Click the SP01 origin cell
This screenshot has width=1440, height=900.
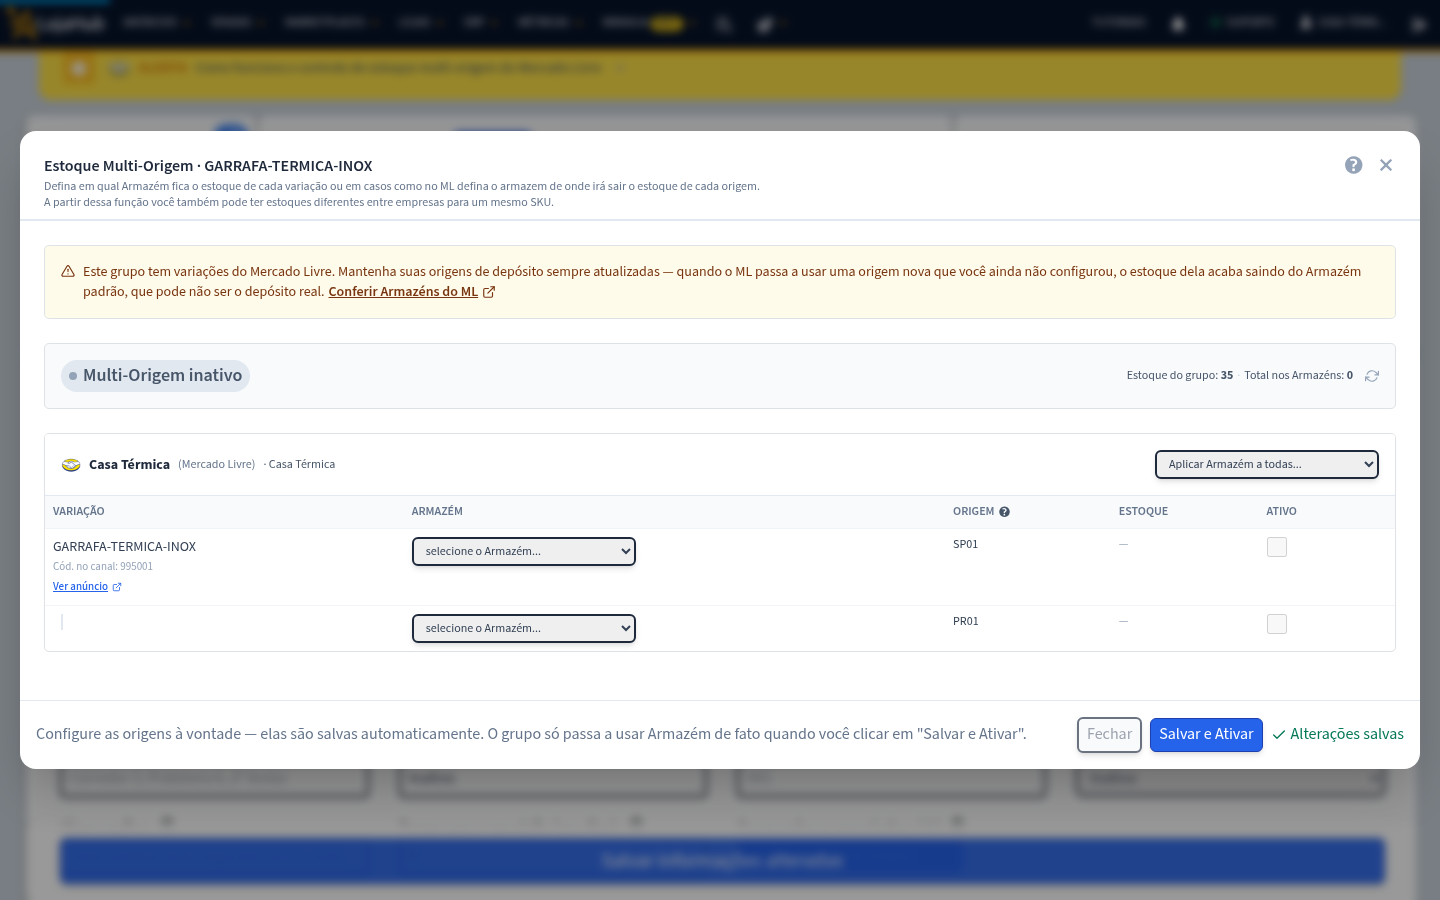click(x=965, y=545)
